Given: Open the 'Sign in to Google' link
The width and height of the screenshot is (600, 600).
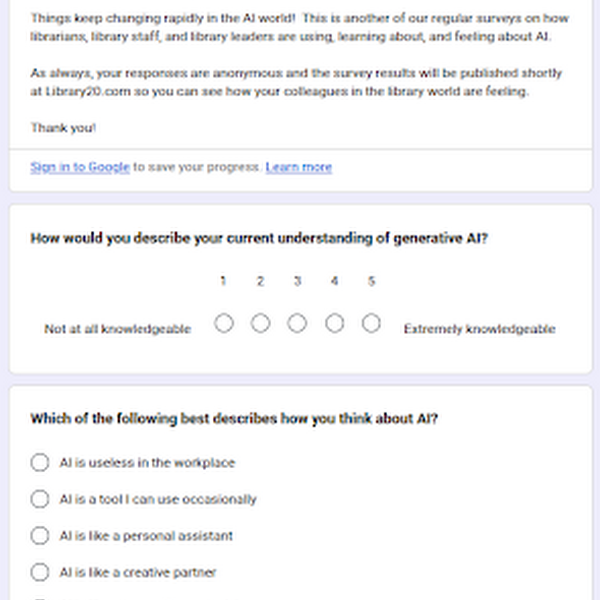Looking at the screenshot, I should coord(80,167).
